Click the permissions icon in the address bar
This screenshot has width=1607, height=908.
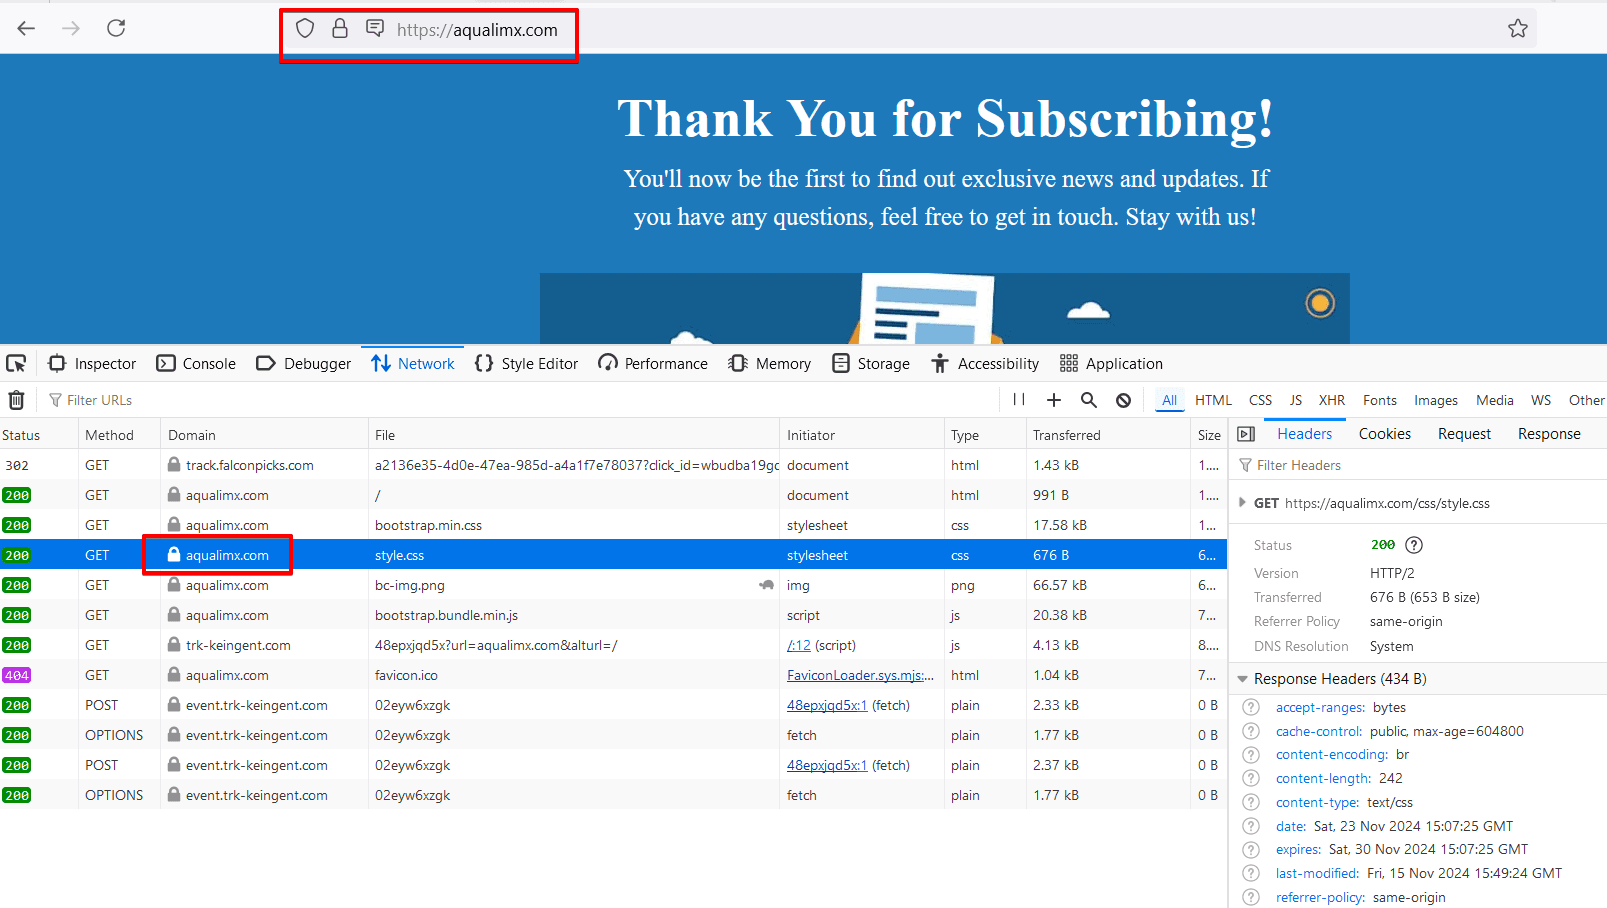coord(375,28)
